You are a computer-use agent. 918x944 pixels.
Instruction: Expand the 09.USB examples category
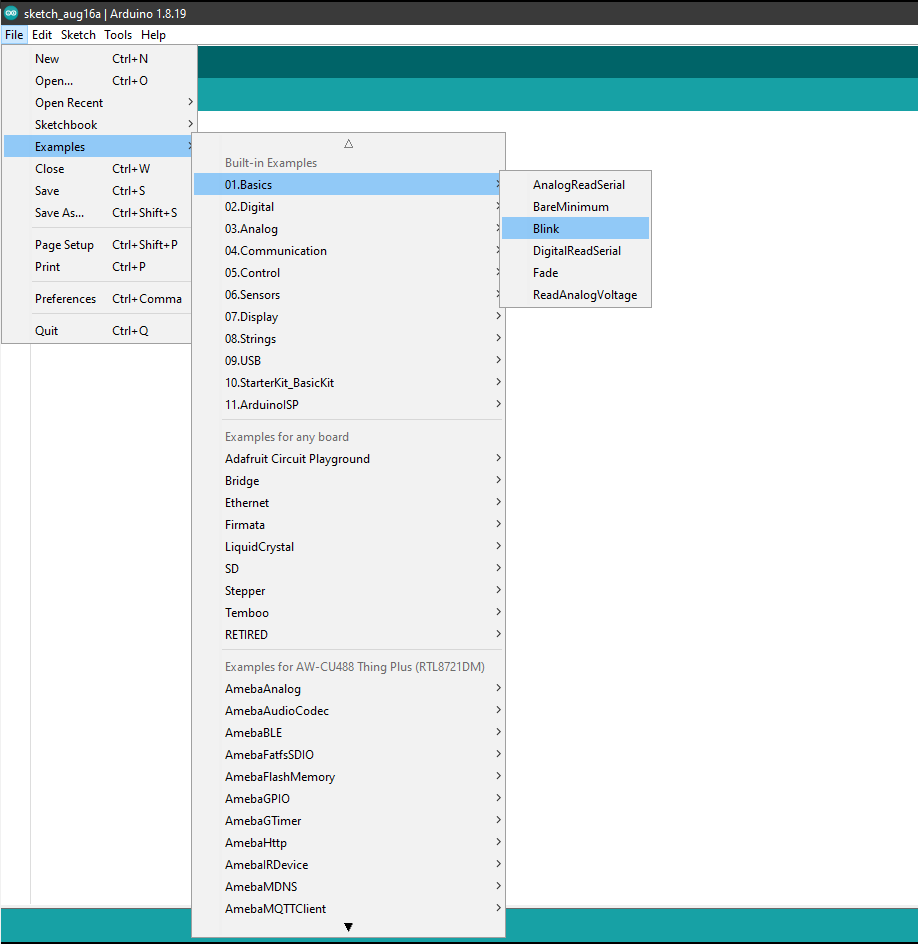[349, 361]
